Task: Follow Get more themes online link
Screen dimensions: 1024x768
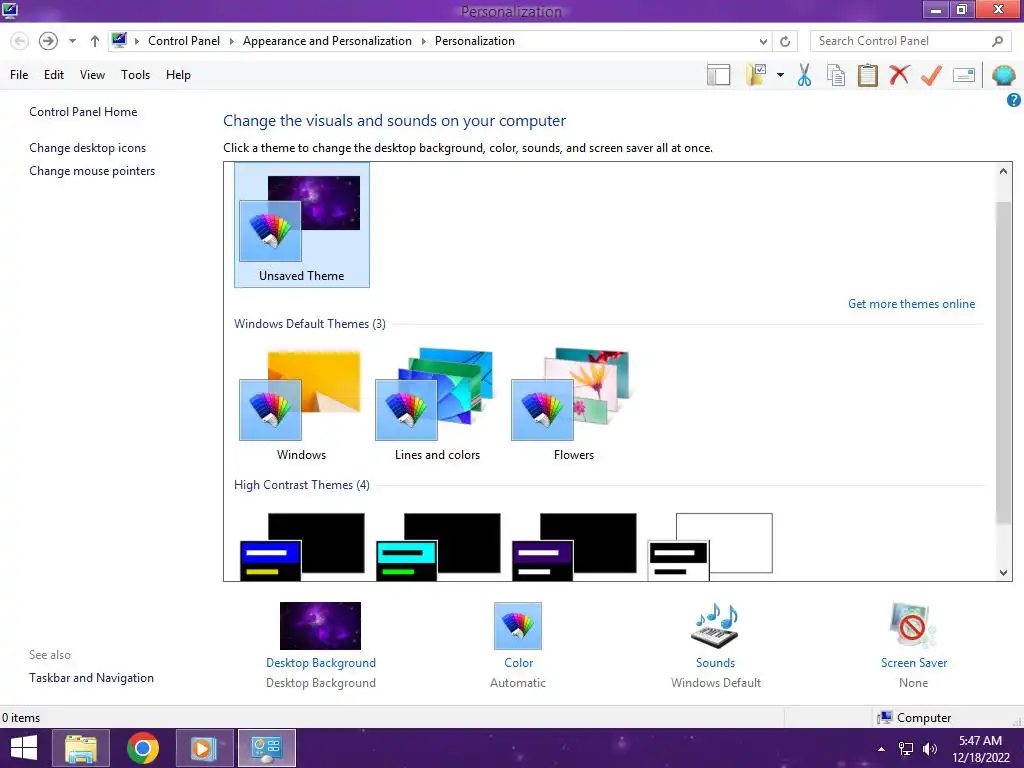Action: (x=911, y=304)
